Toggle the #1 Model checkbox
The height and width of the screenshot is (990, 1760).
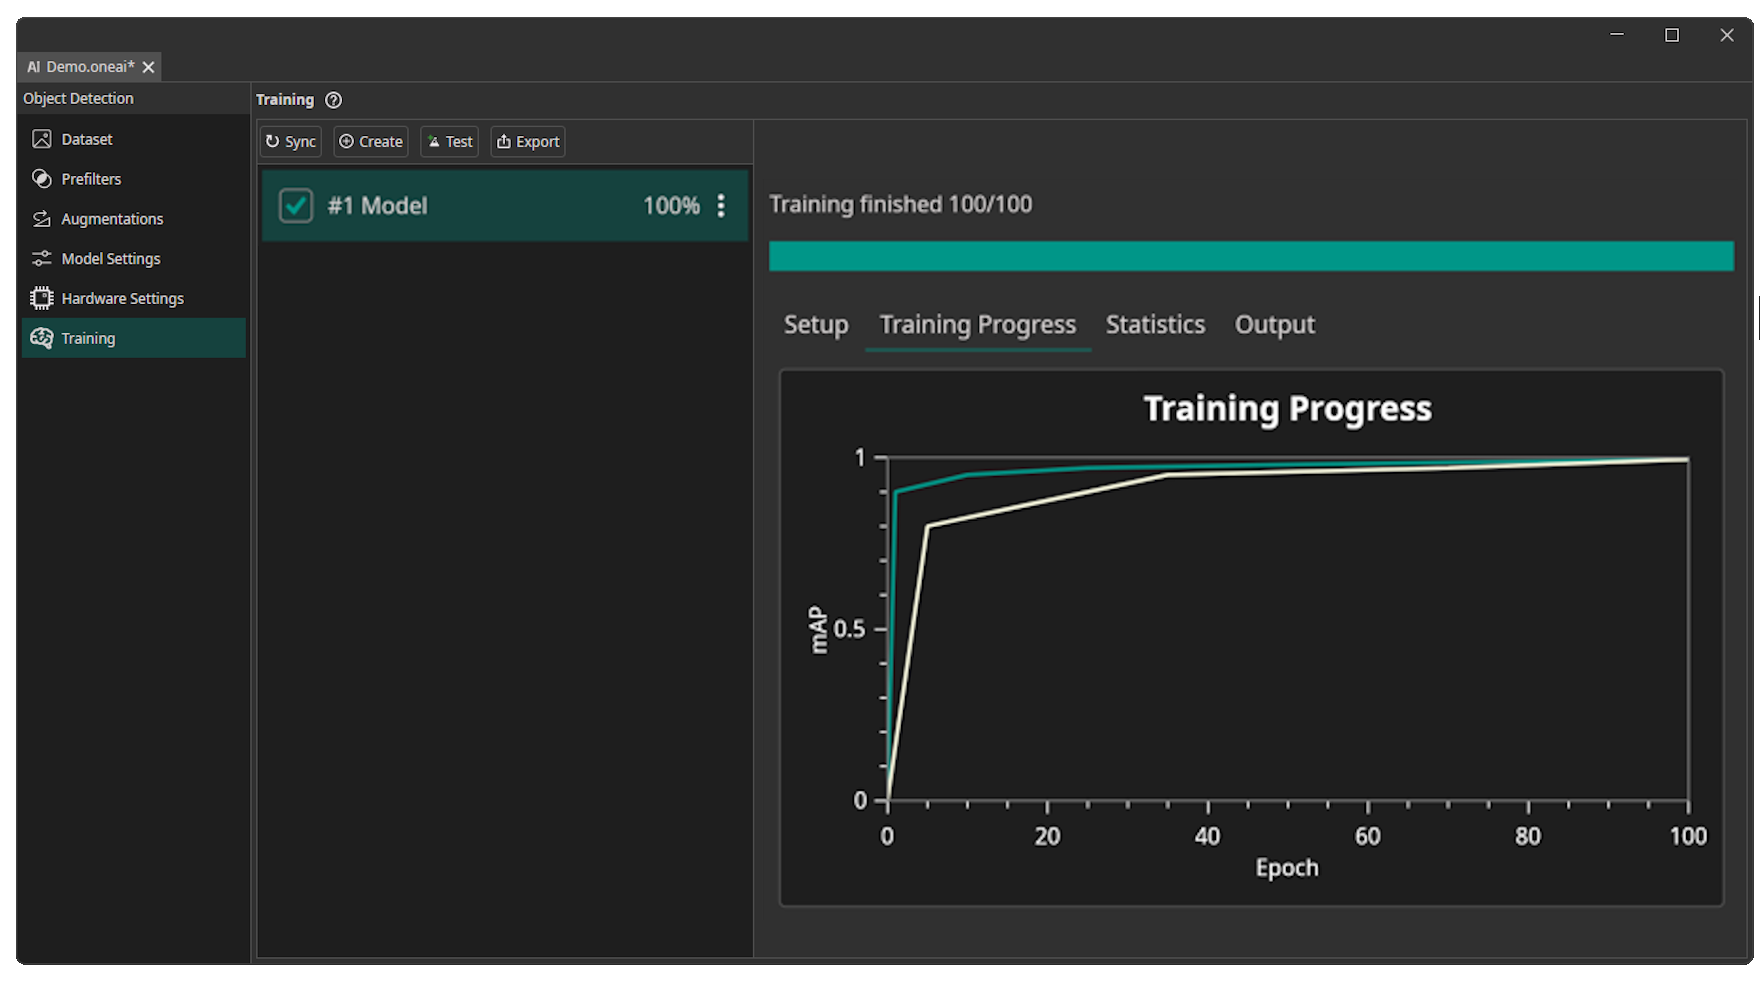[x=296, y=206]
